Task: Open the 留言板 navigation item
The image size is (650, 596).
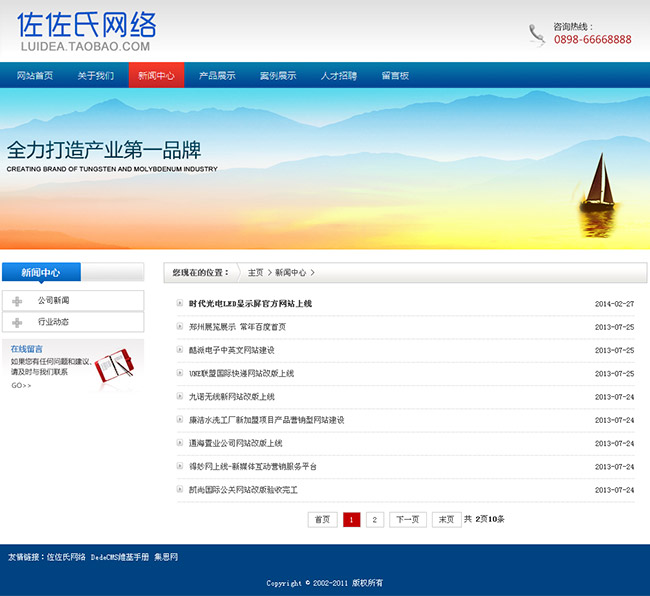Action: point(395,75)
